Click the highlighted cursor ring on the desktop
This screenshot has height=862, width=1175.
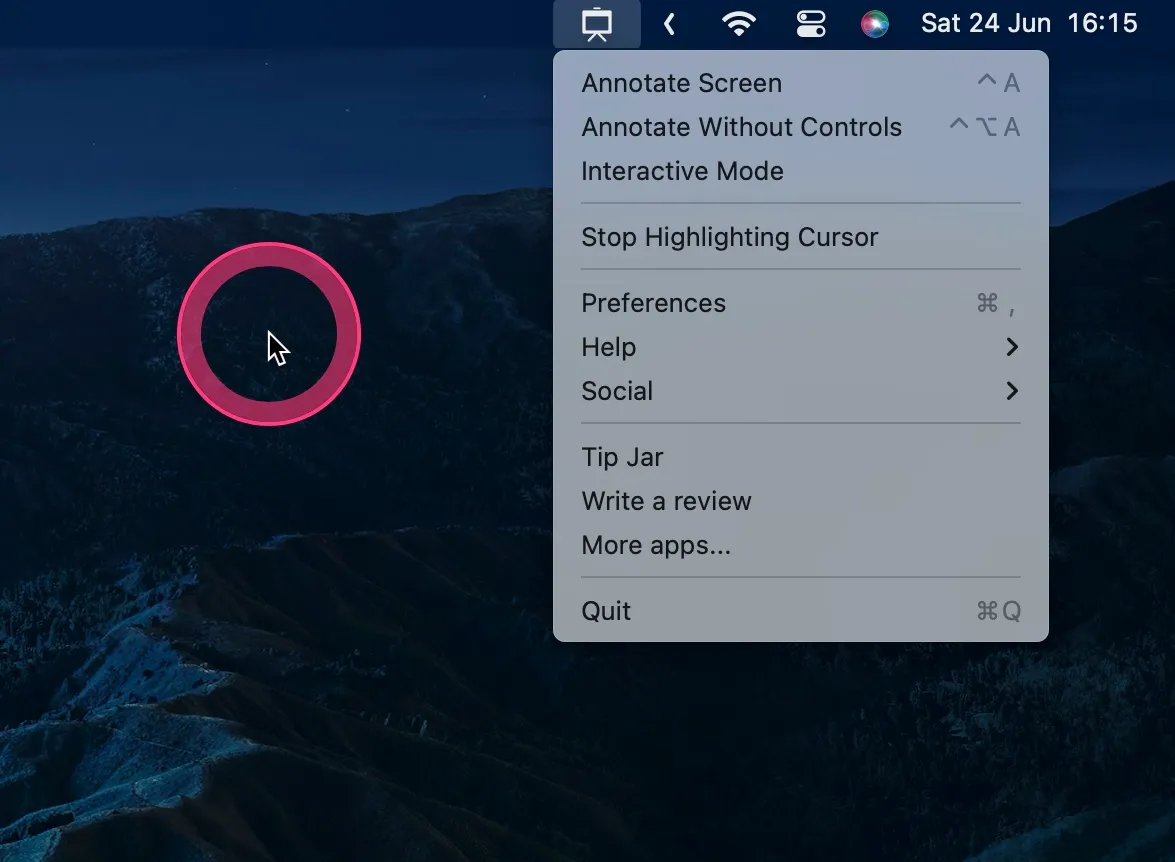(x=268, y=335)
